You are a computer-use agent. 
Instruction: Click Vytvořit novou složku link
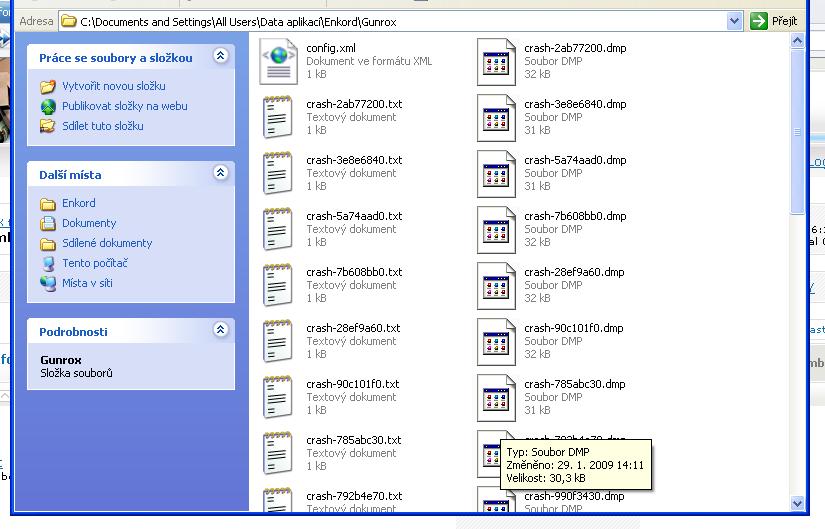click(x=113, y=86)
